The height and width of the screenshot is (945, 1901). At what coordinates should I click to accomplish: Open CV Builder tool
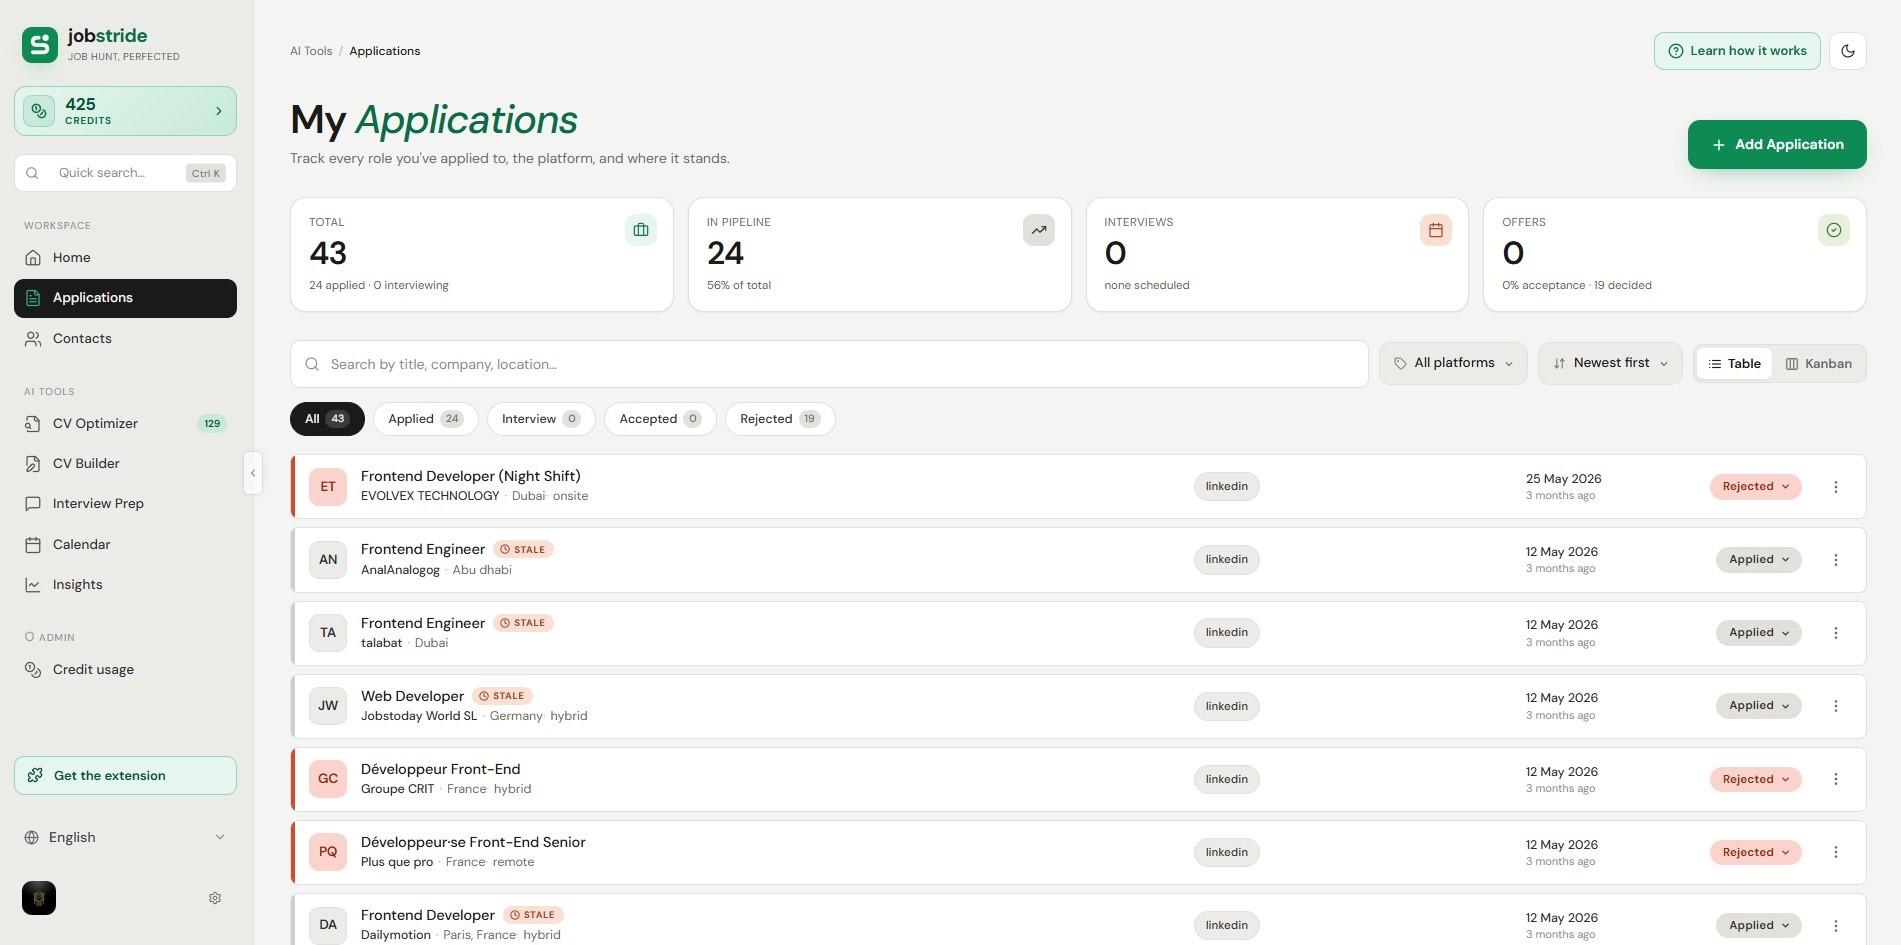pyautogui.click(x=125, y=464)
